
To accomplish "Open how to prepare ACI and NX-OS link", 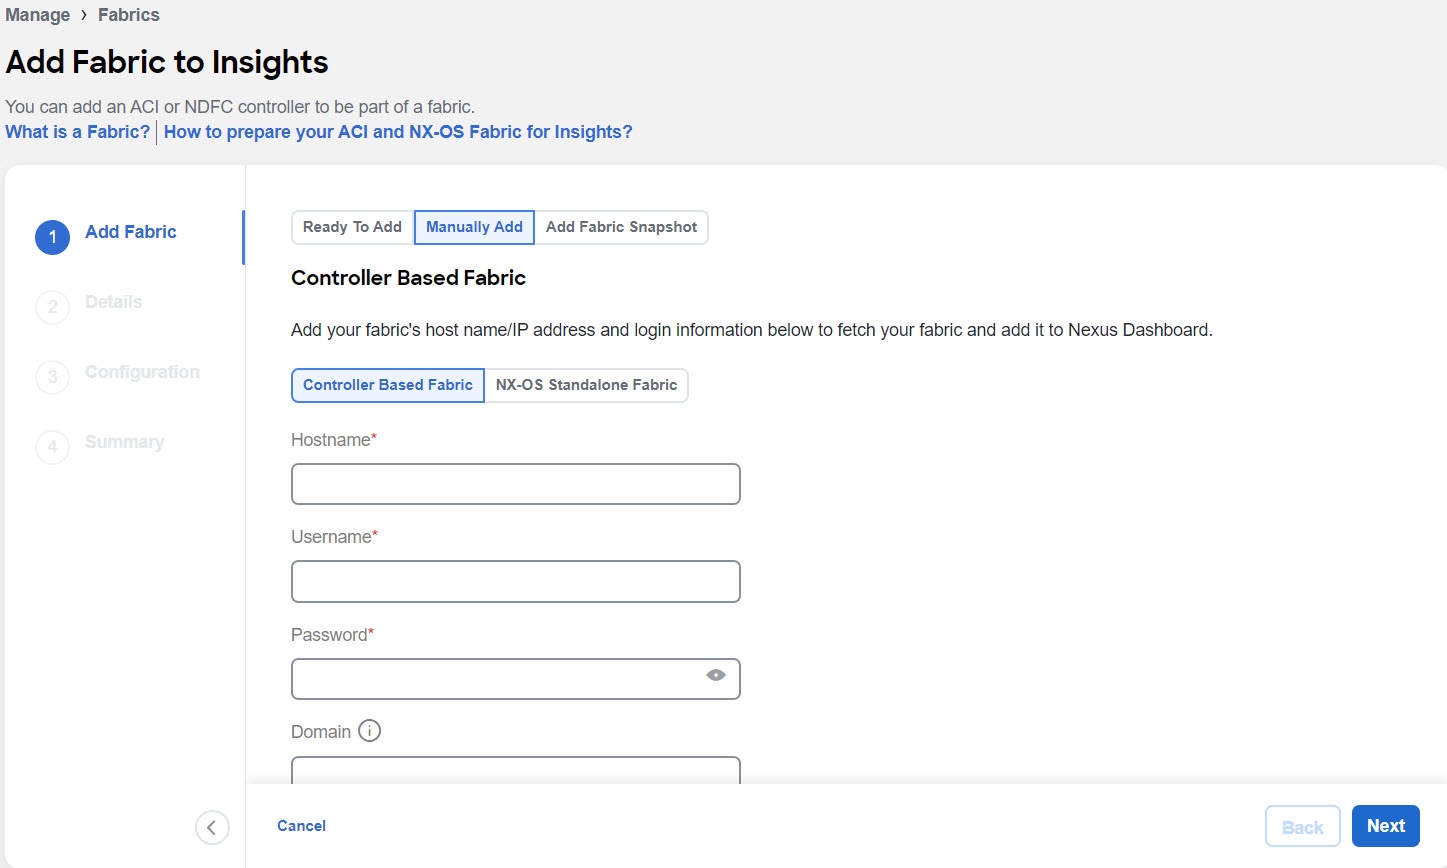I will (x=398, y=132).
